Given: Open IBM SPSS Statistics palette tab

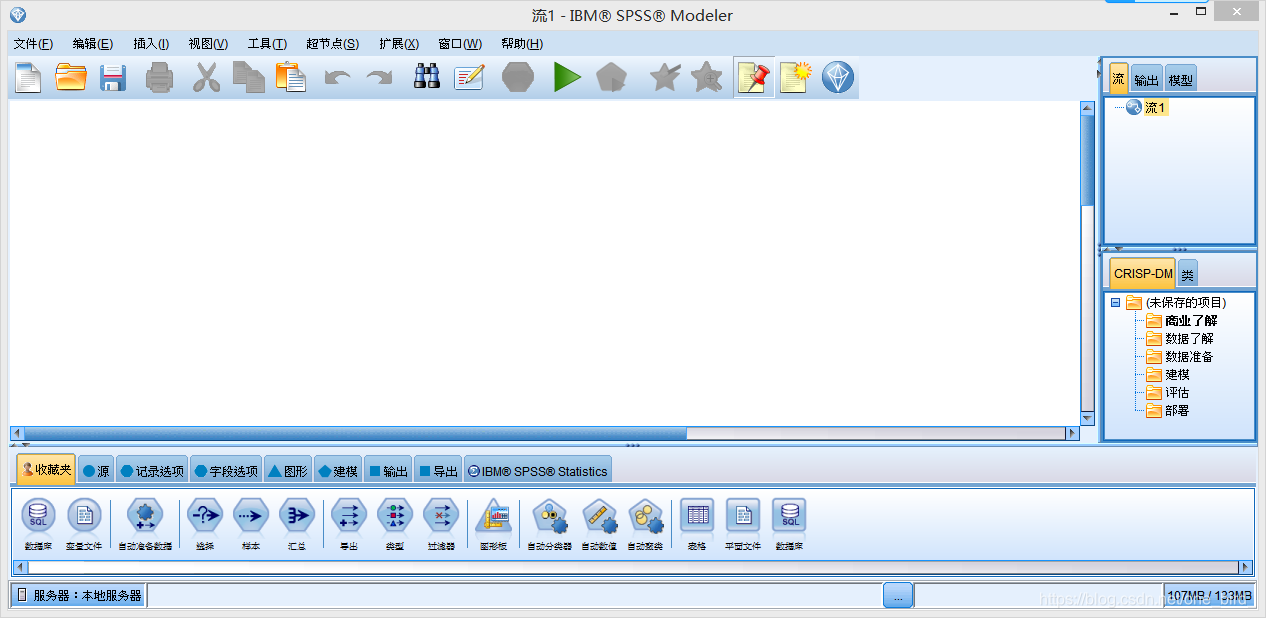Looking at the screenshot, I should [x=537, y=471].
